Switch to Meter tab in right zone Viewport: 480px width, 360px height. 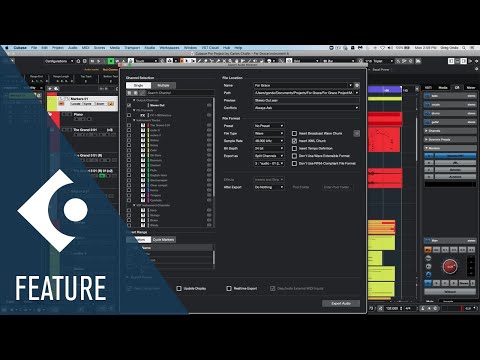471,88
